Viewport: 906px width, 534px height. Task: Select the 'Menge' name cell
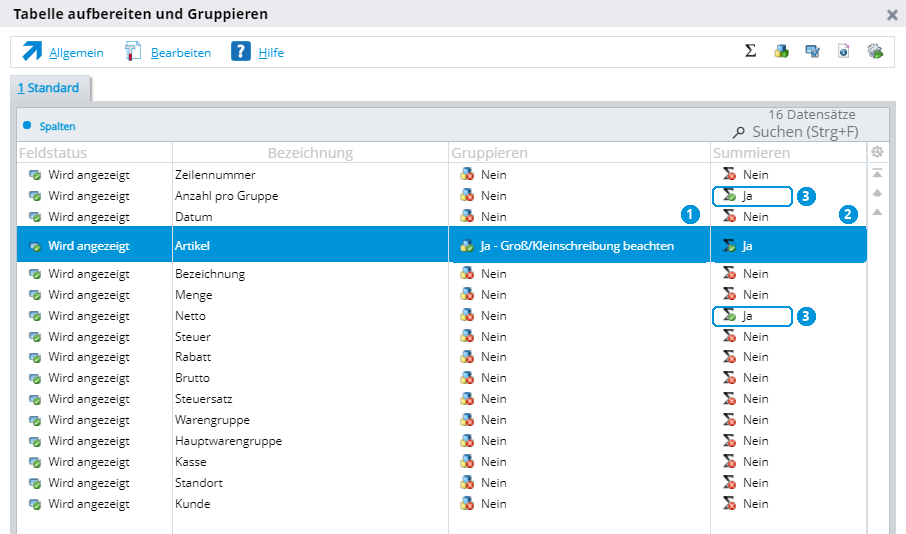click(194, 295)
